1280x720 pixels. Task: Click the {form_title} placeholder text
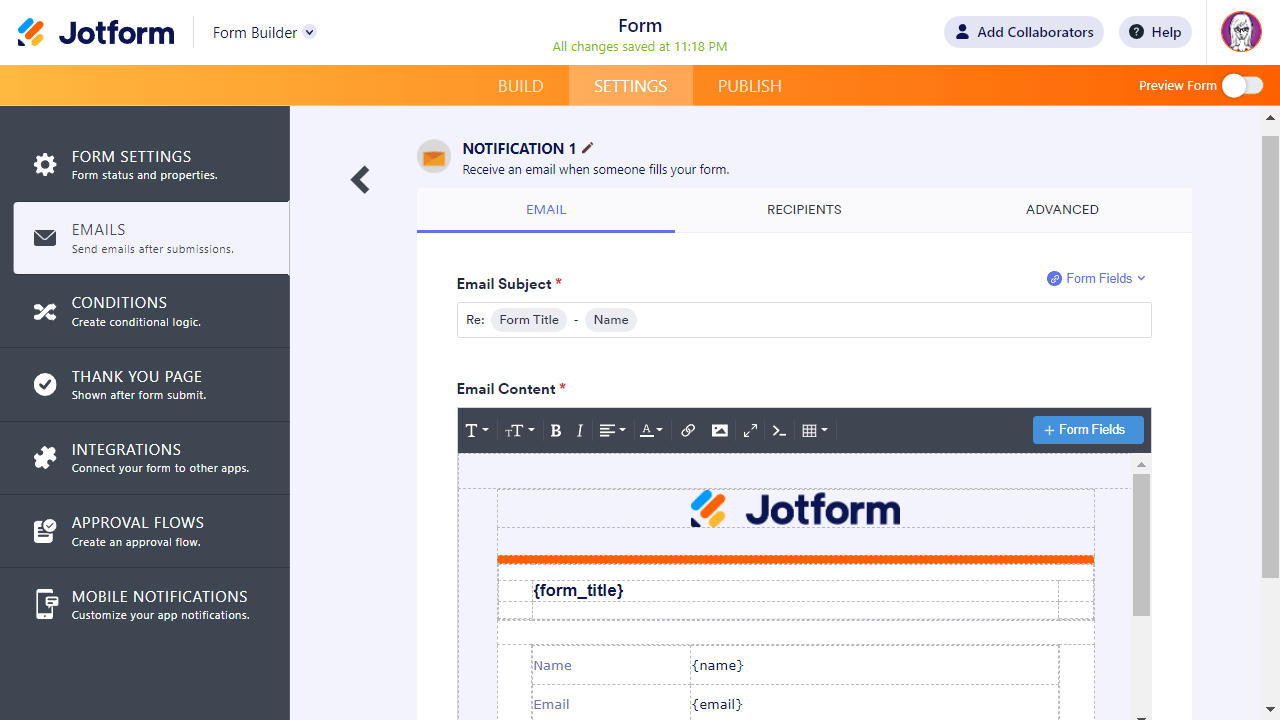pos(578,591)
